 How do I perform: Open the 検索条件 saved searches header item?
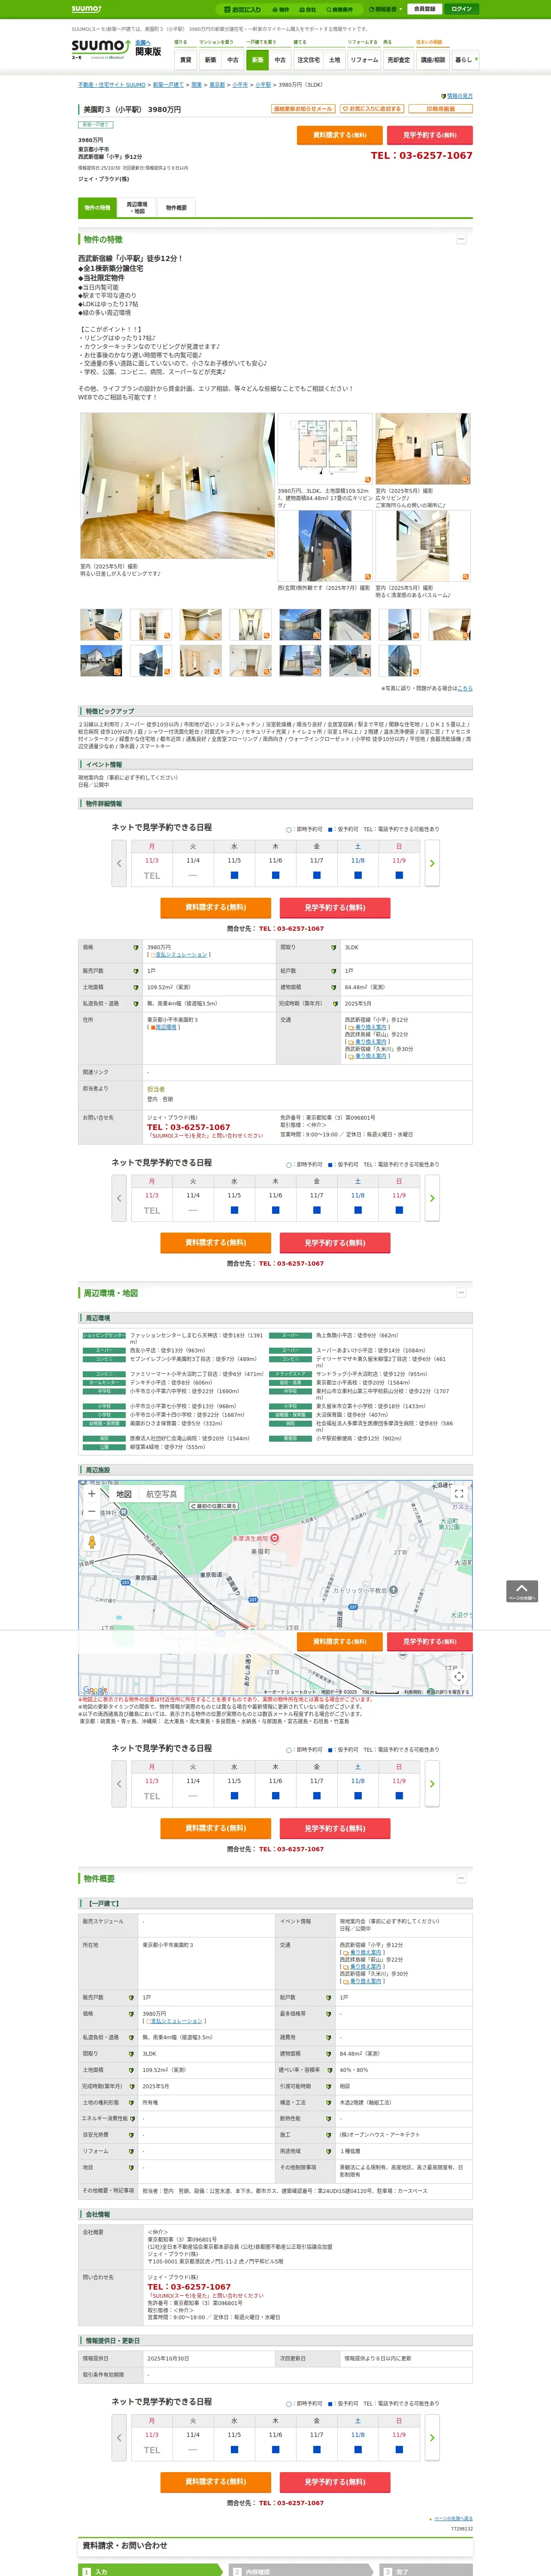[340, 9]
